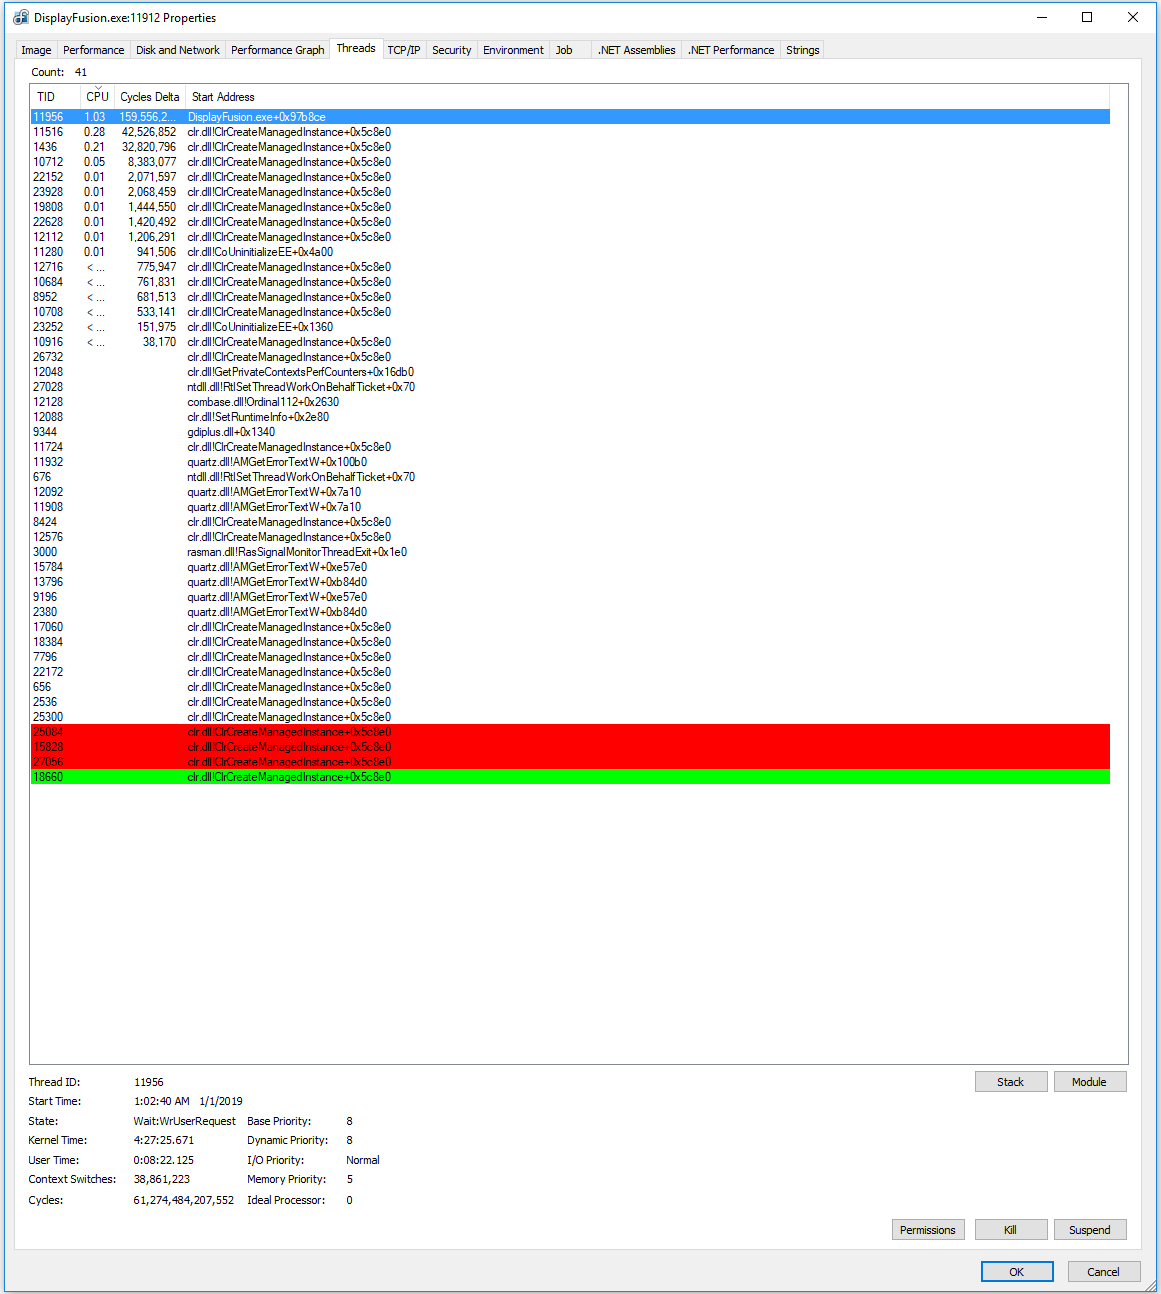Sort by Cycles Delta column header

(x=149, y=97)
